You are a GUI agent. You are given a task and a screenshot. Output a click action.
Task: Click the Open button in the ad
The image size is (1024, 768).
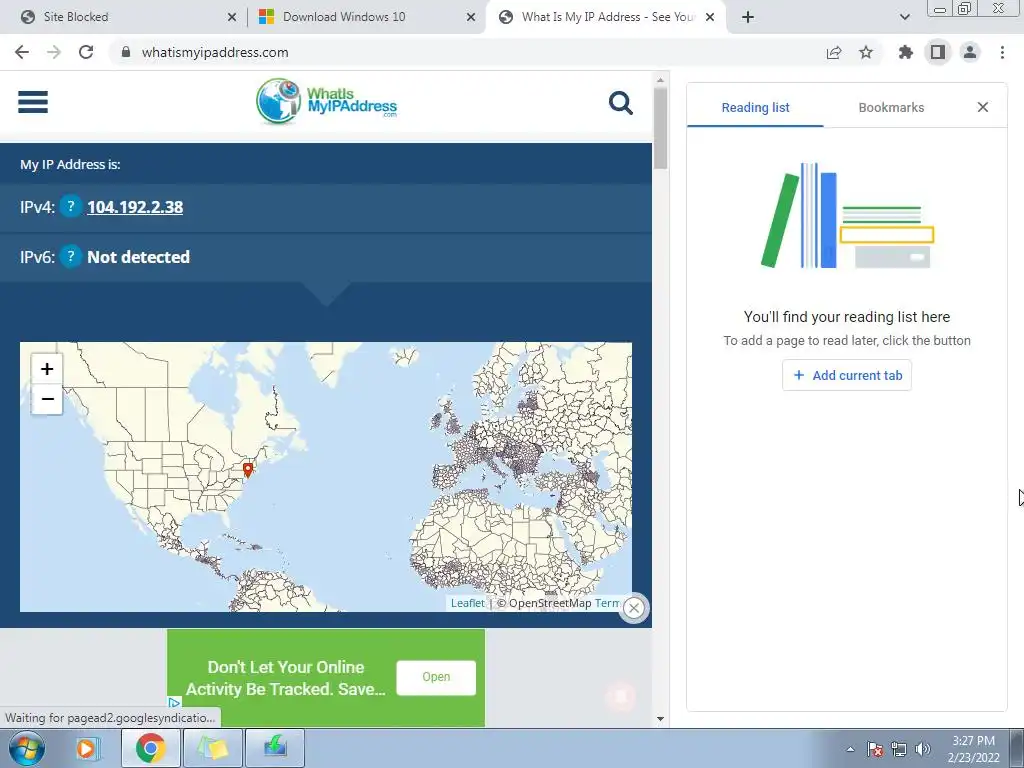(x=436, y=677)
